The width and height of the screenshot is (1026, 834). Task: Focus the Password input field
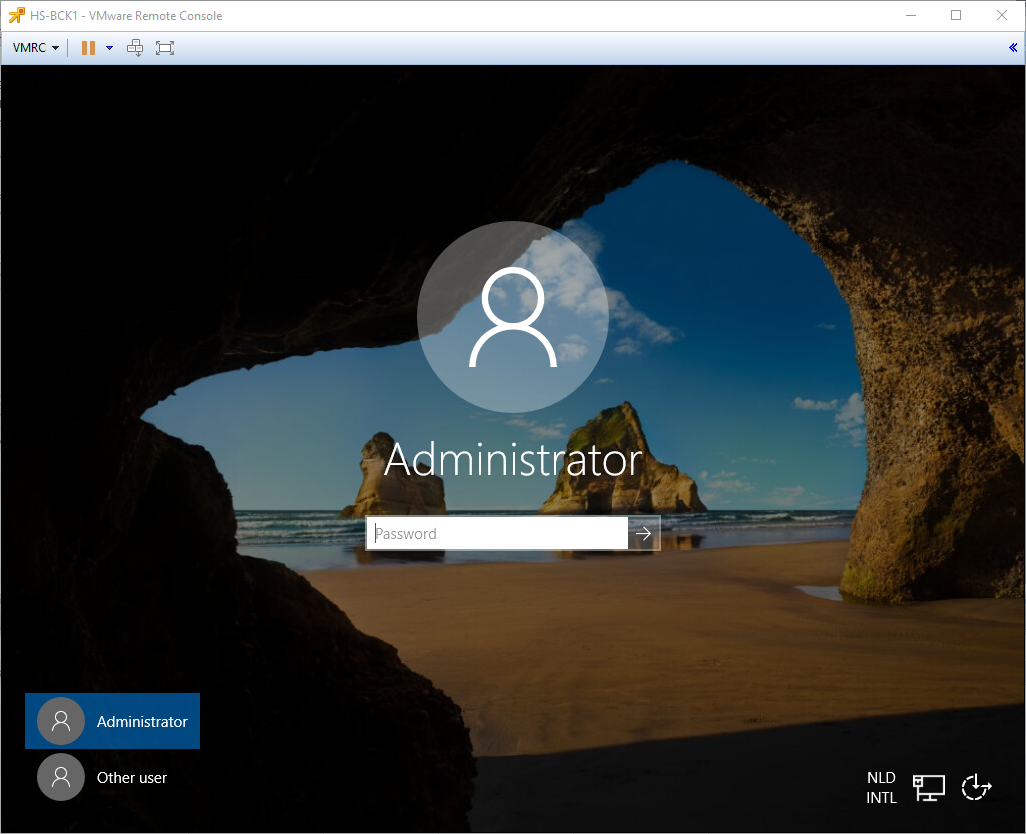coord(497,534)
